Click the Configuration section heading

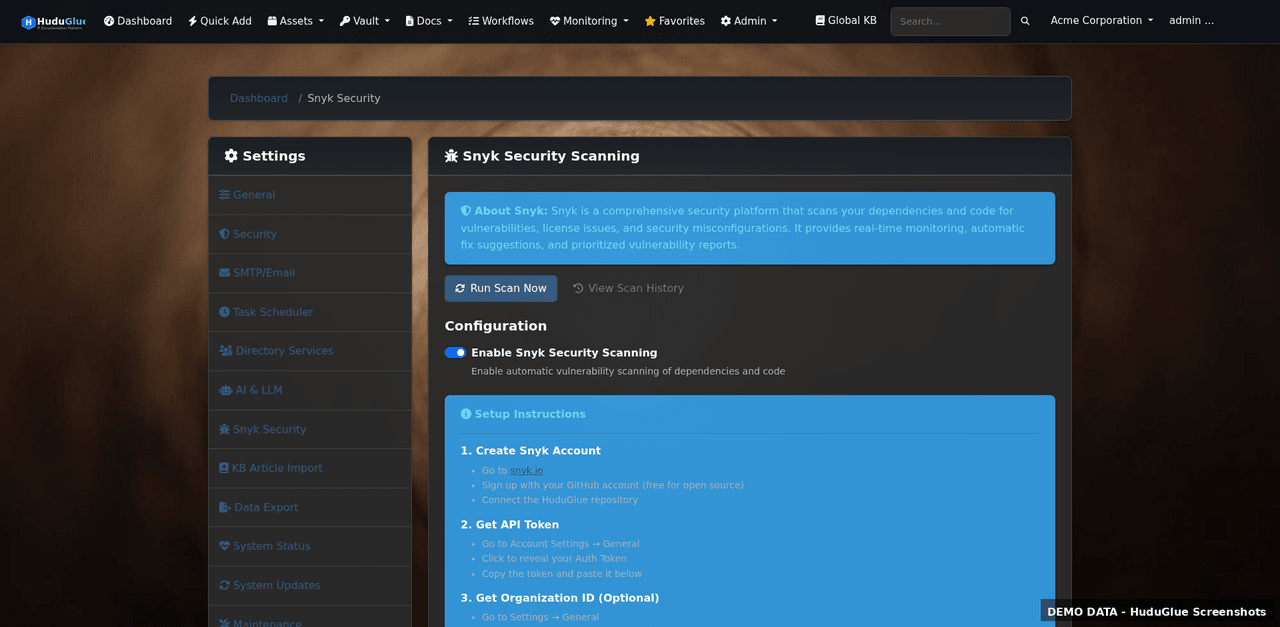point(496,326)
